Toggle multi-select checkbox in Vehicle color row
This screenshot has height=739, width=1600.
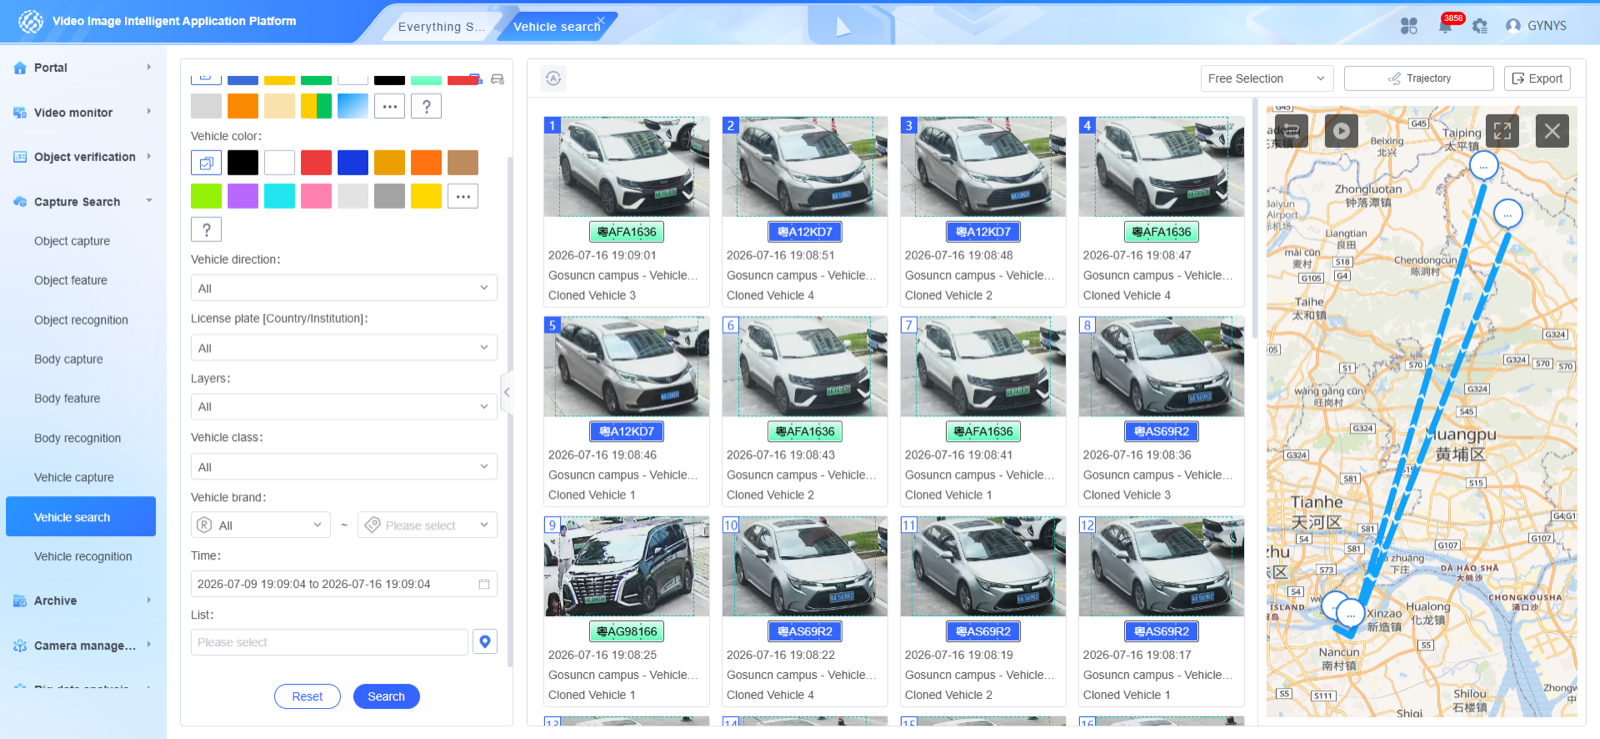[206, 162]
